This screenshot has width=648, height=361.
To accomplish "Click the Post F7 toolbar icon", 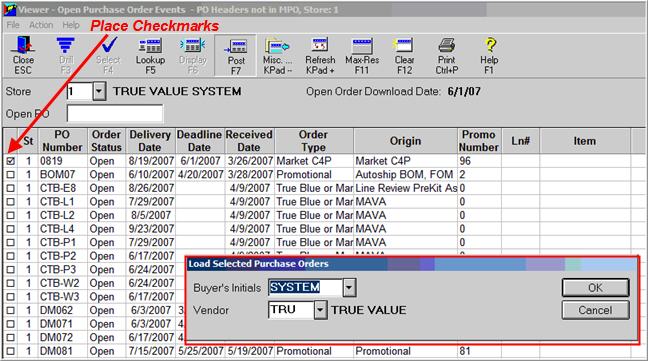I will (x=236, y=56).
